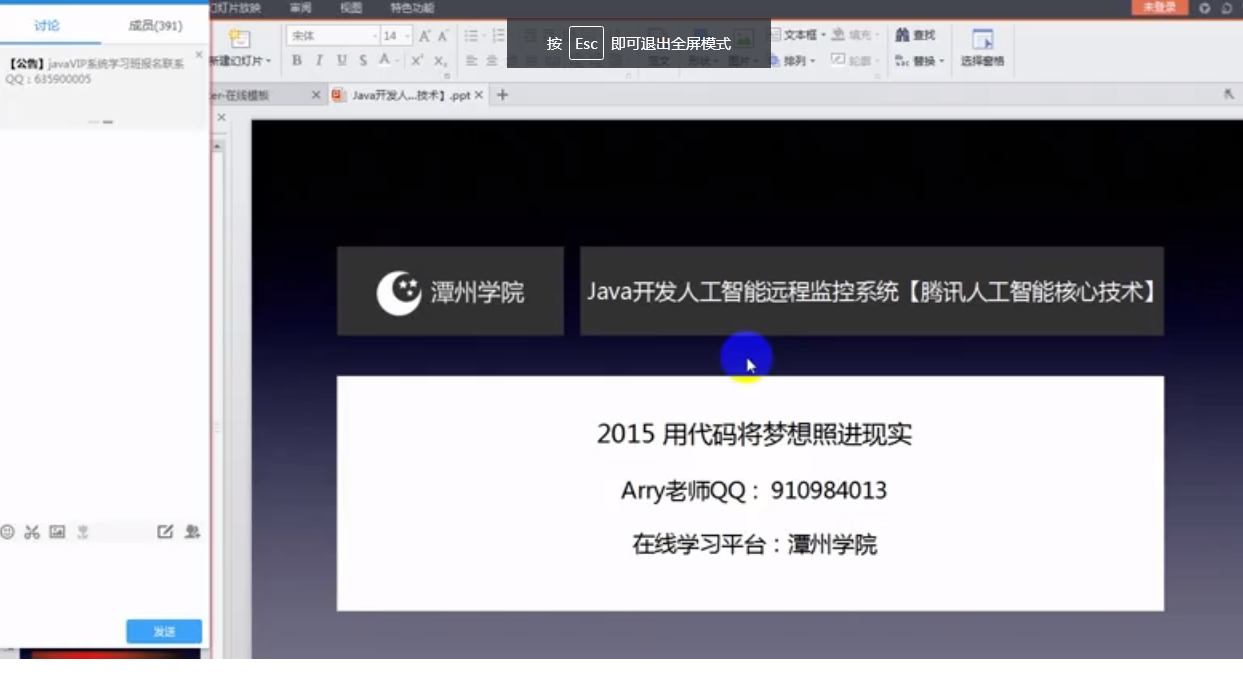The height and width of the screenshot is (682, 1243).
Task: Toggle italic formatting
Action: tap(319, 61)
